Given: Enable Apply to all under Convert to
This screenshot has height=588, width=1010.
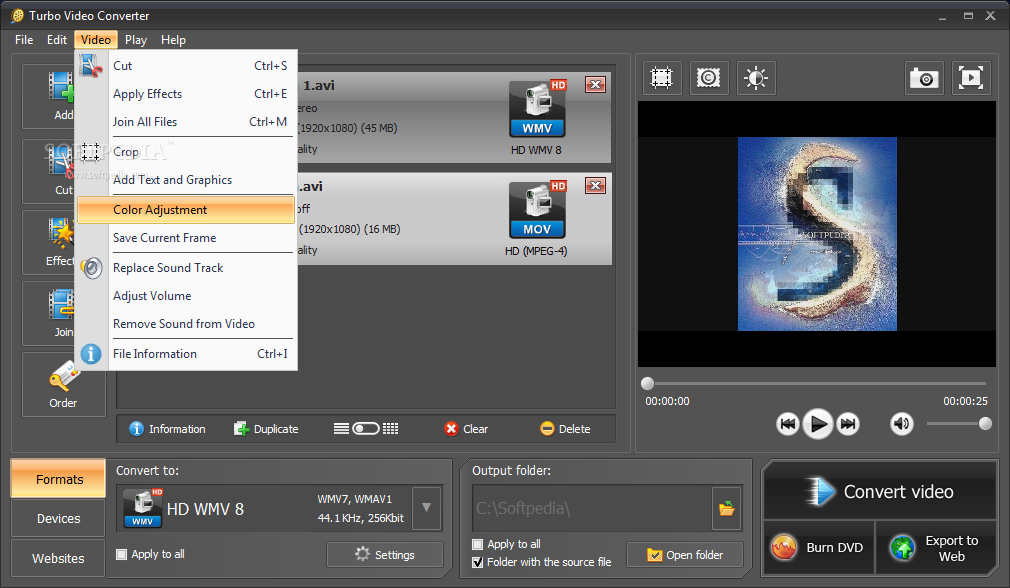Looking at the screenshot, I should [121, 554].
